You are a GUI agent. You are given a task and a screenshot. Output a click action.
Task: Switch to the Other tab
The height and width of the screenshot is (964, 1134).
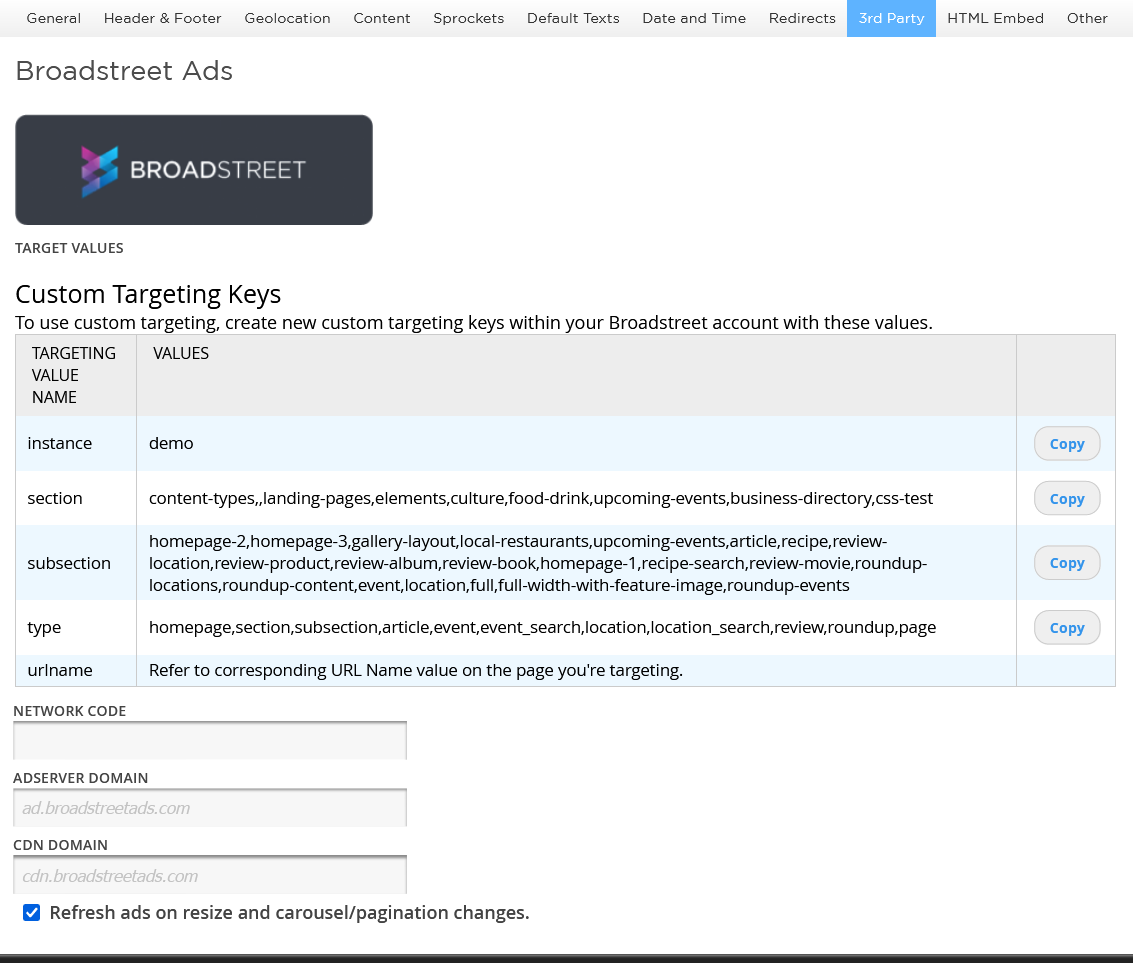(1087, 18)
